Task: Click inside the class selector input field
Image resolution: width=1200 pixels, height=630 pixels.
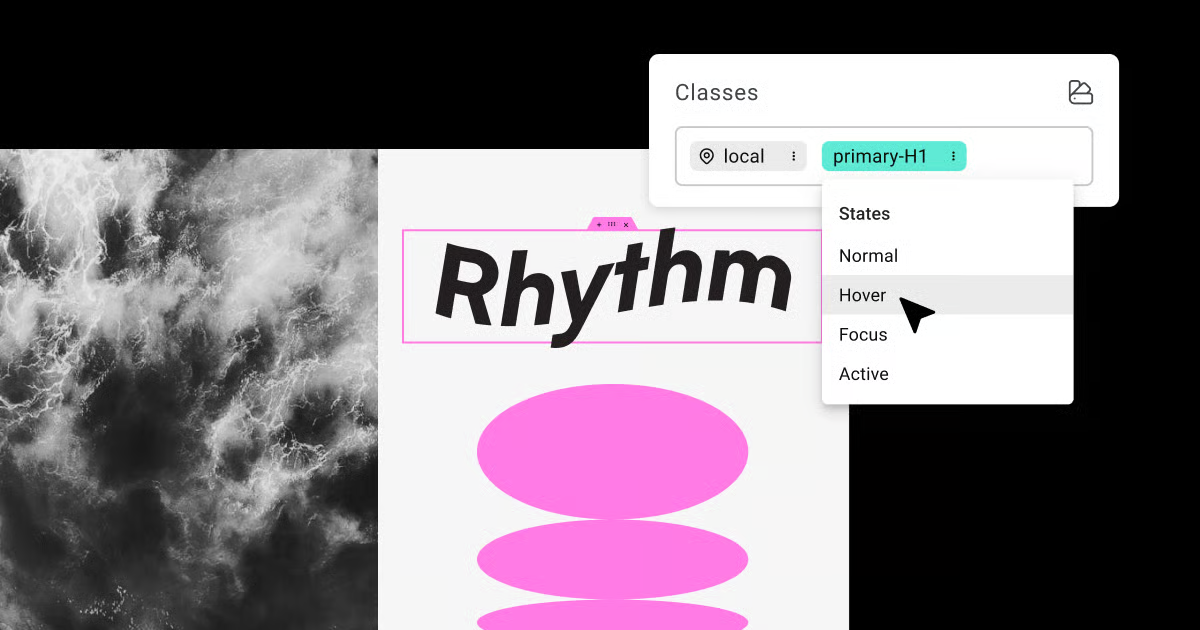Action: coord(1030,156)
